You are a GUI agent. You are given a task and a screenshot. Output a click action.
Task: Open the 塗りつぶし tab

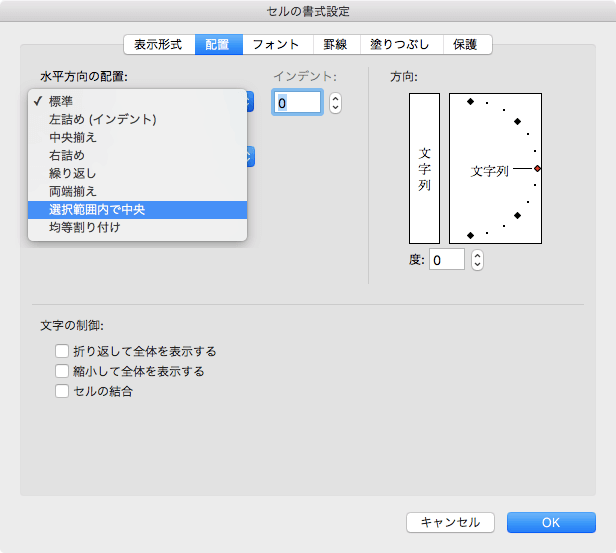click(x=400, y=45)
